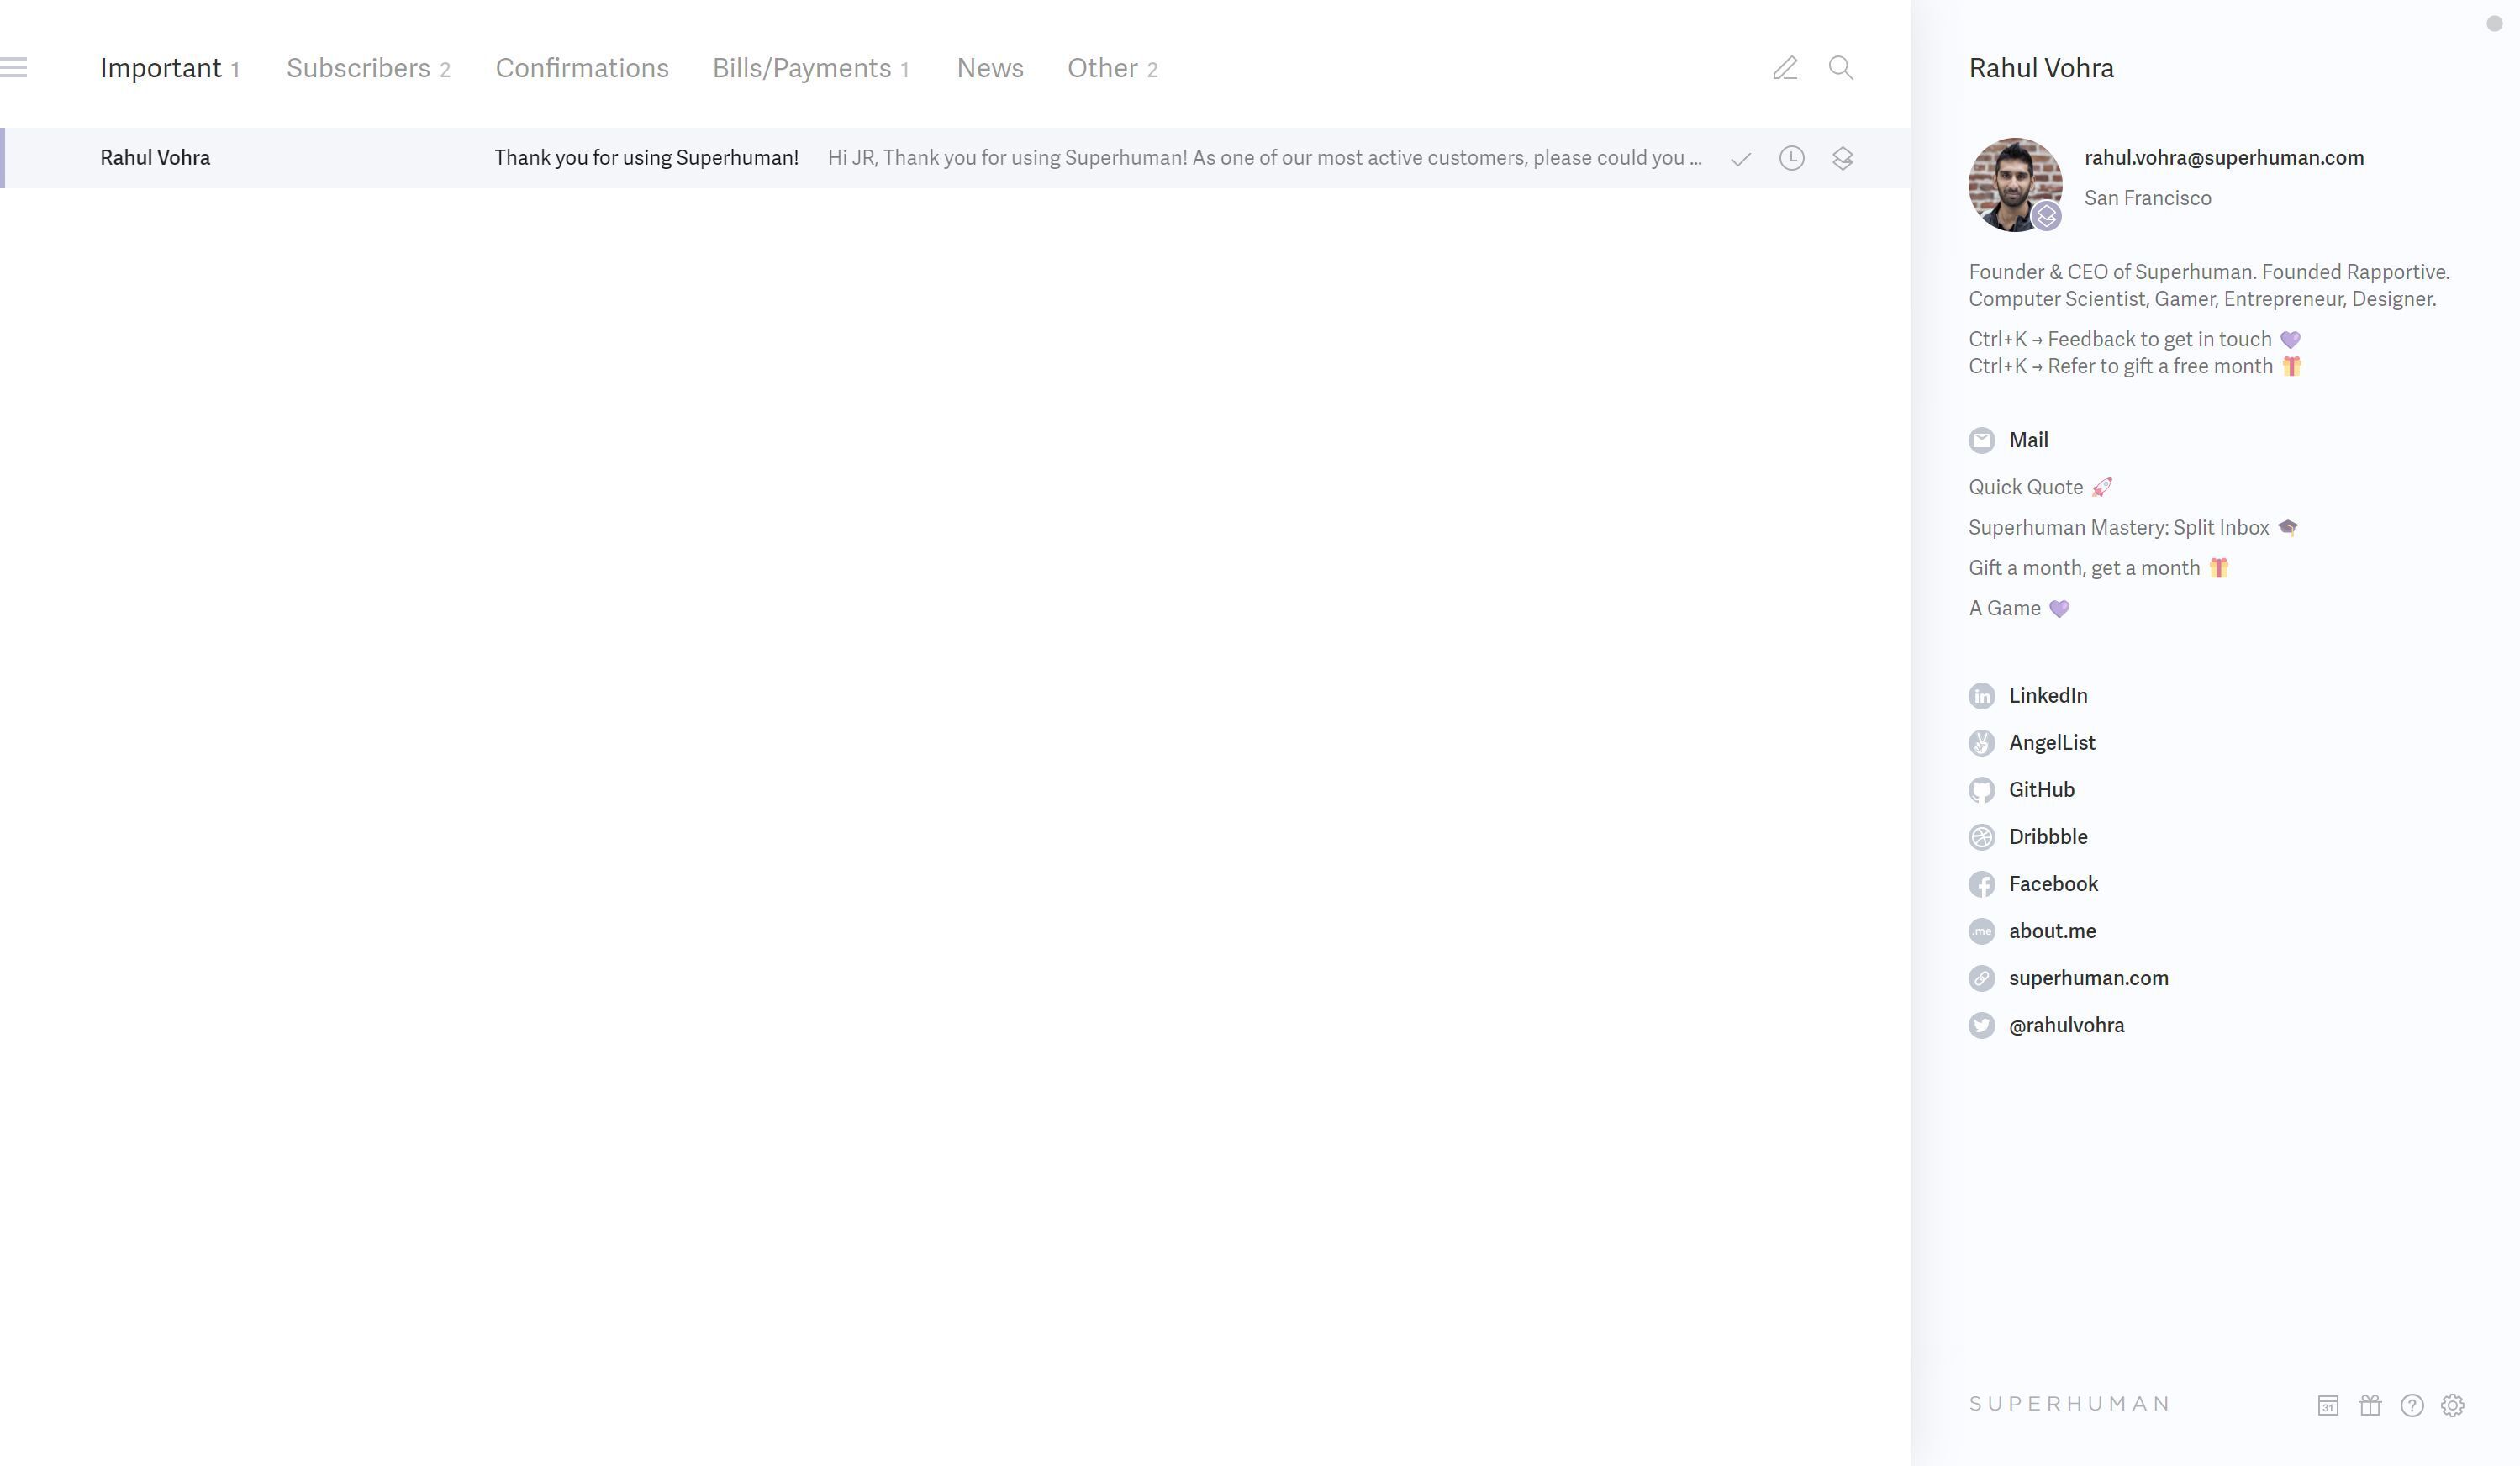Switch to the Confirmations tab
Screen dimensions: 2520x1466
point(582,68)
